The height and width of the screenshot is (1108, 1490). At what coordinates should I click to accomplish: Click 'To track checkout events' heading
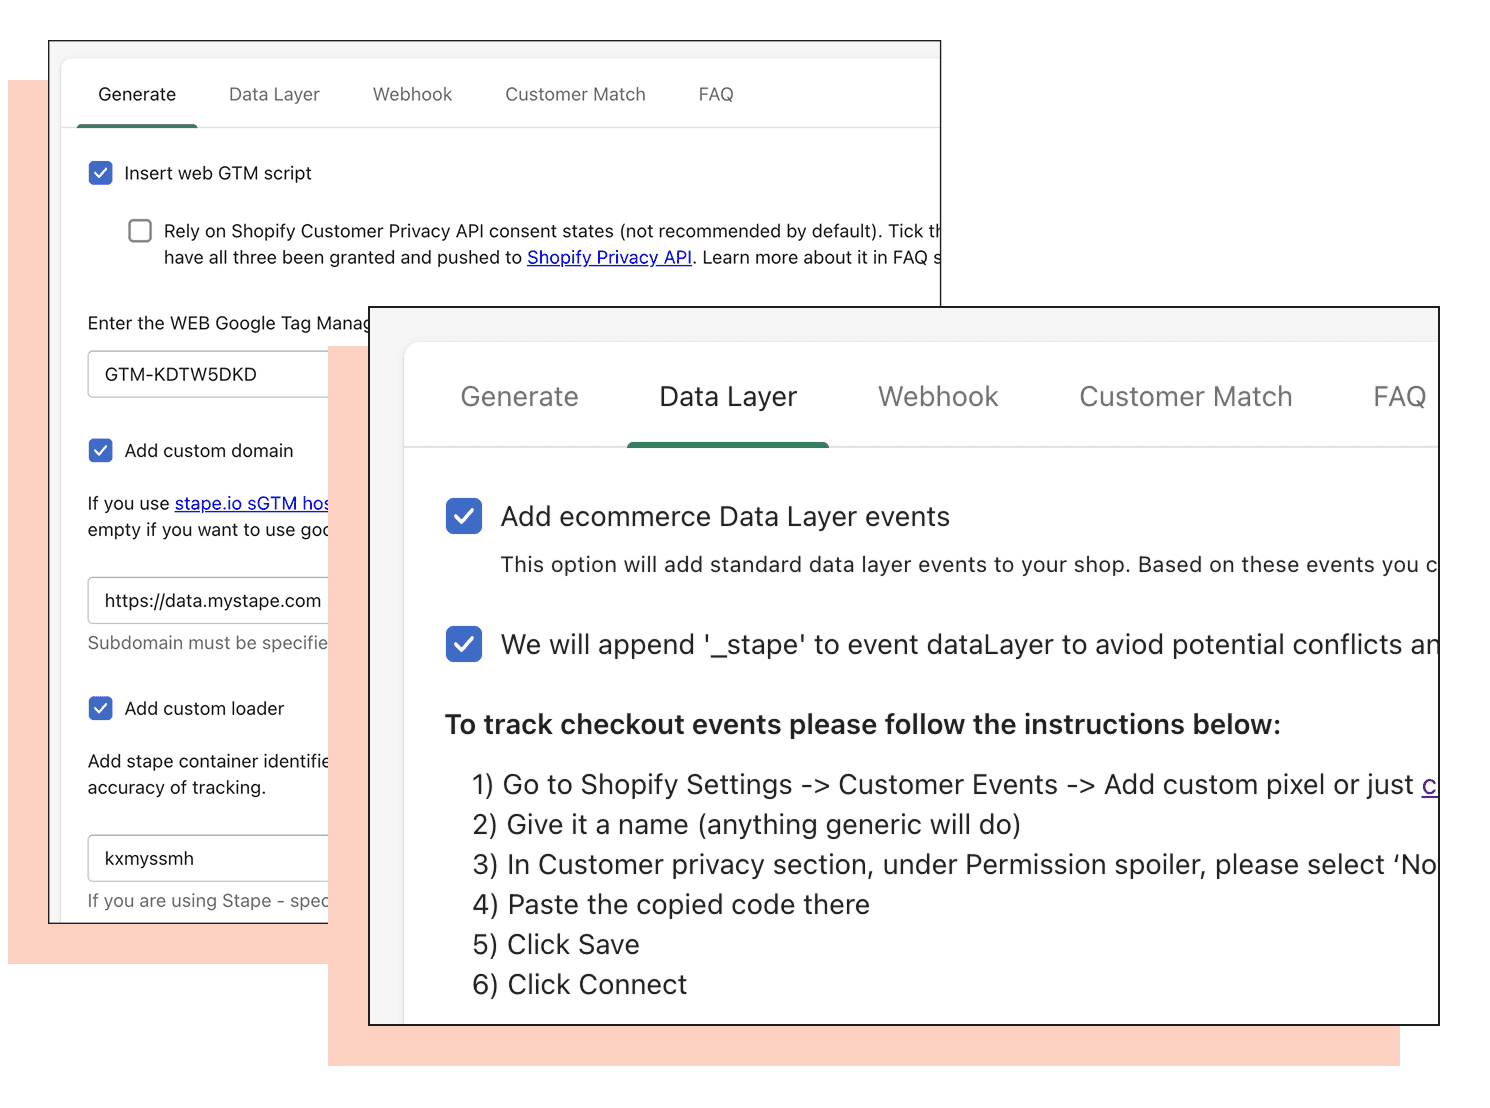[x=863, y=724]
